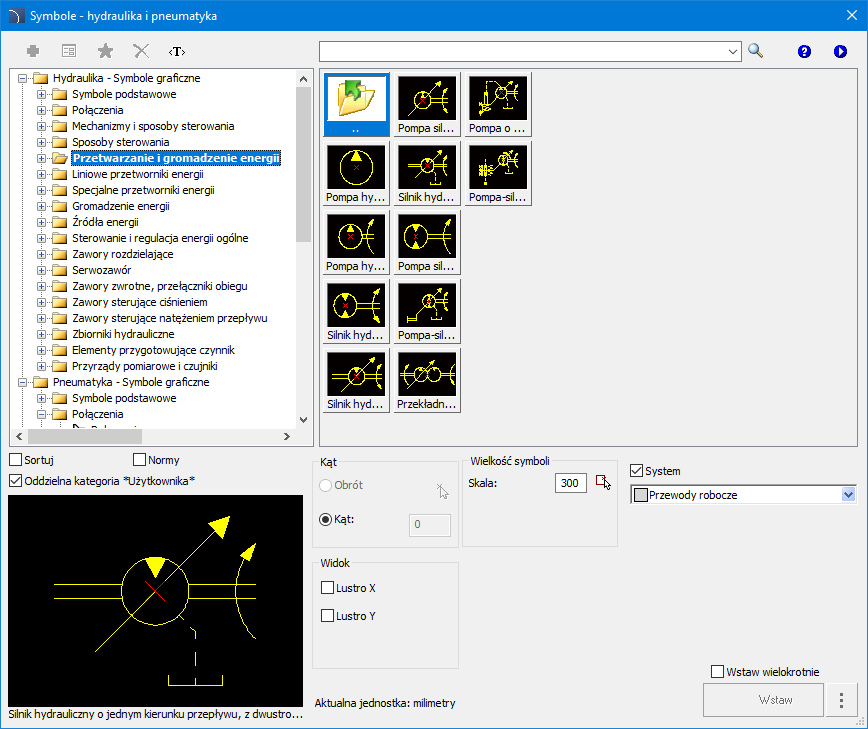Click the parent folder up thumbnail
The width and height of the screenshot is (868, 729).
pos(357,103)
